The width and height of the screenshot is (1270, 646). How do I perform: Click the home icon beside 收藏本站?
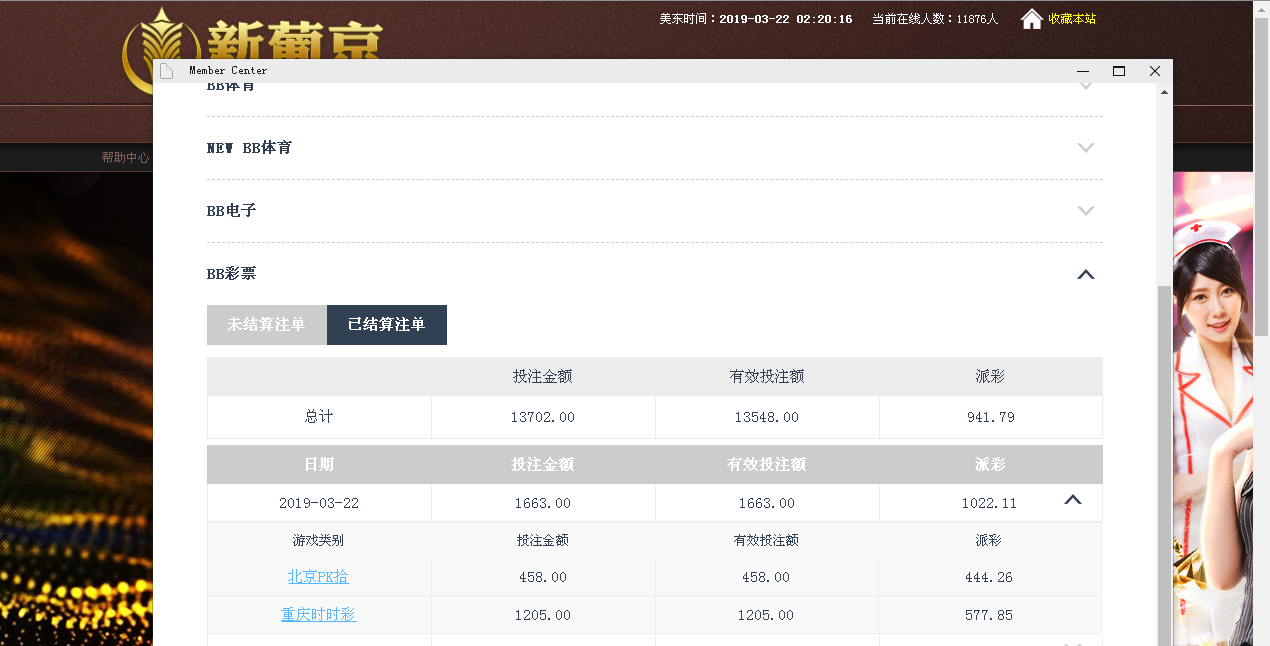tap(1032, 19)
